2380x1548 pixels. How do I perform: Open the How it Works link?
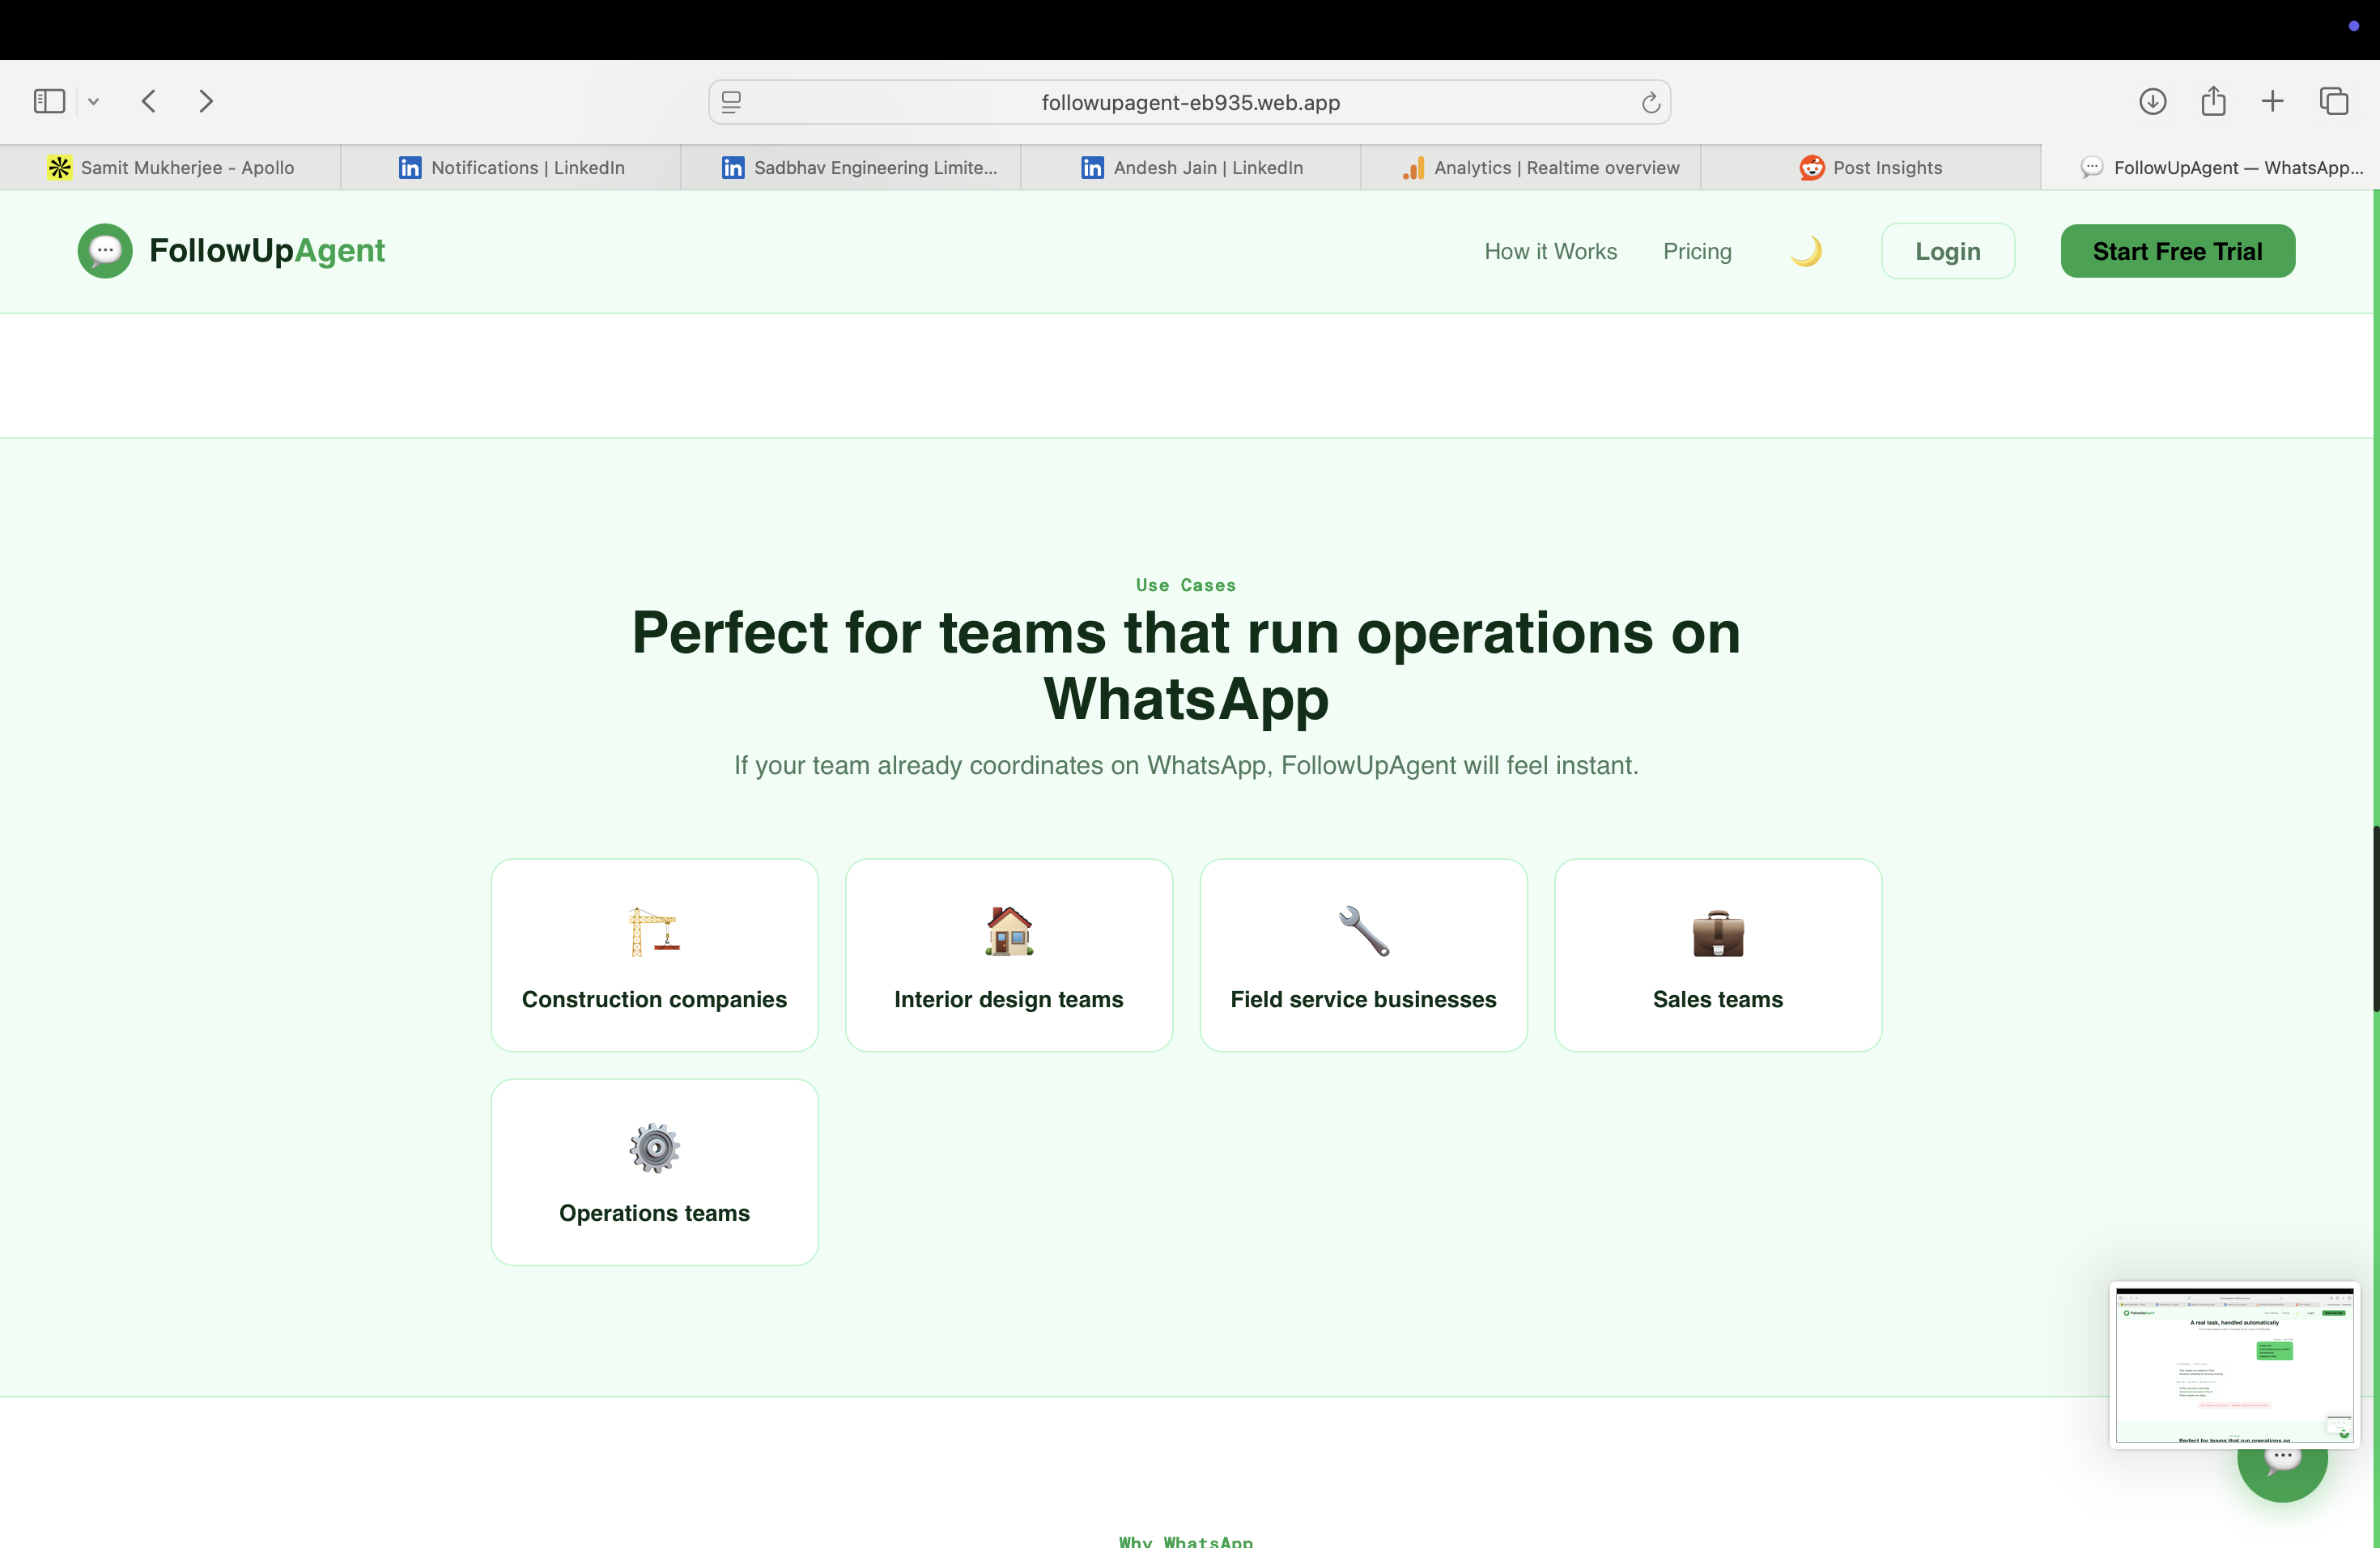(x=1550, y=251)
